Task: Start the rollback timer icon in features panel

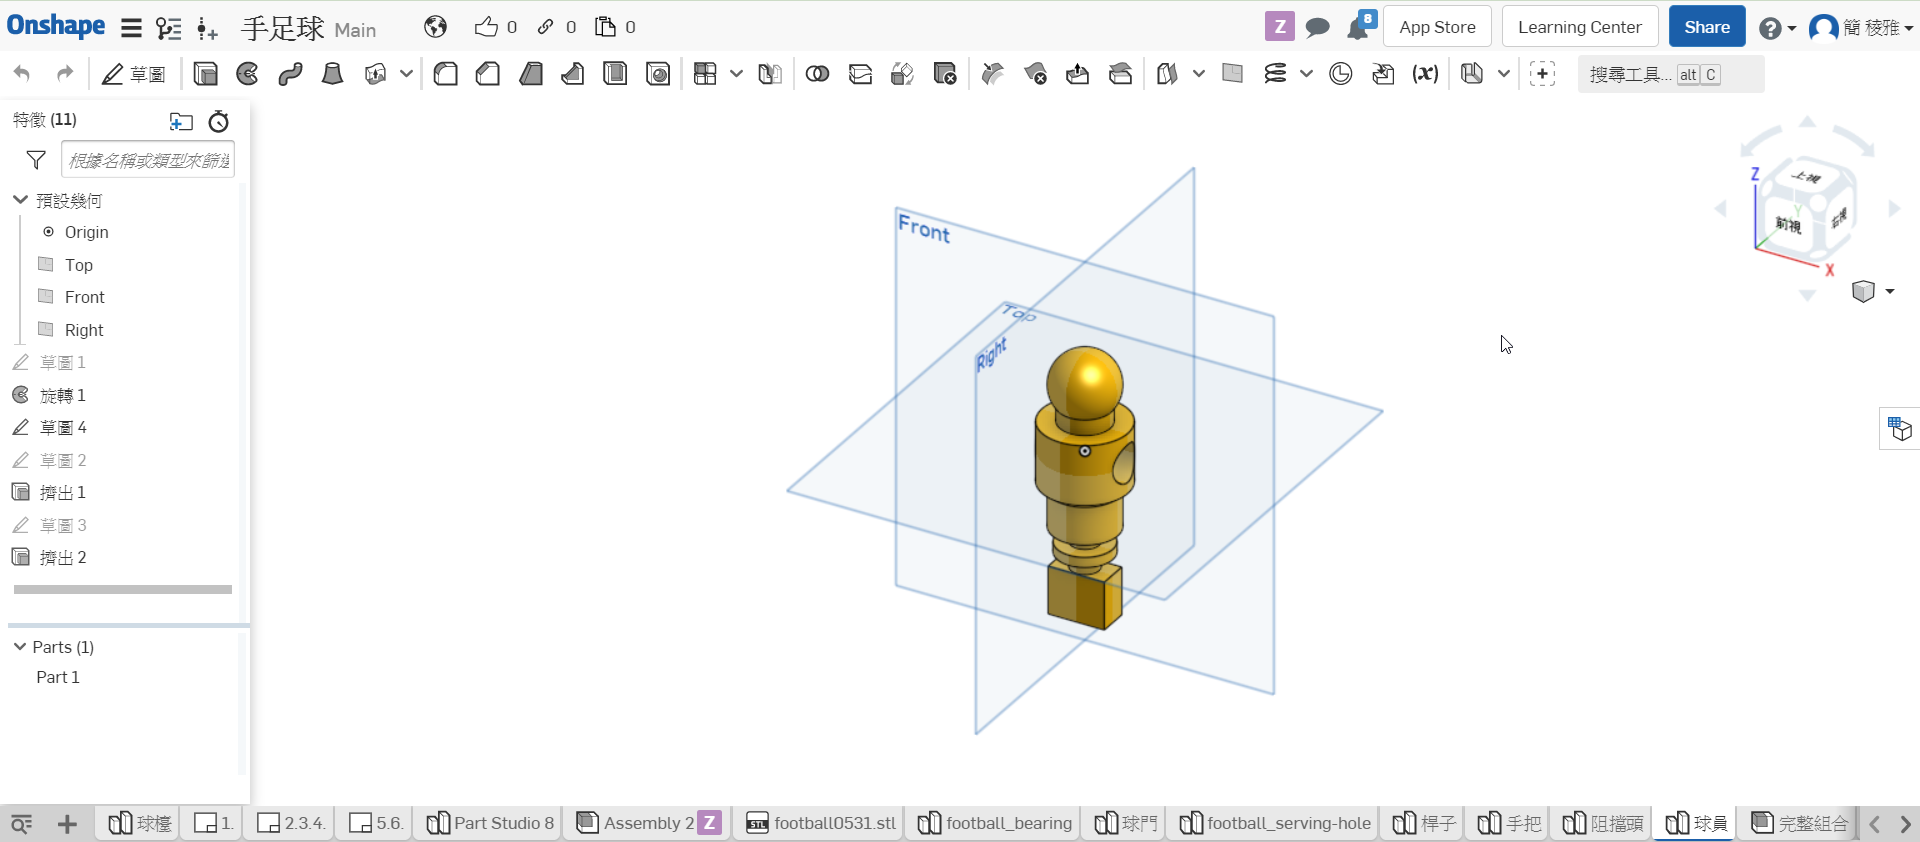Action: [219, 122]
